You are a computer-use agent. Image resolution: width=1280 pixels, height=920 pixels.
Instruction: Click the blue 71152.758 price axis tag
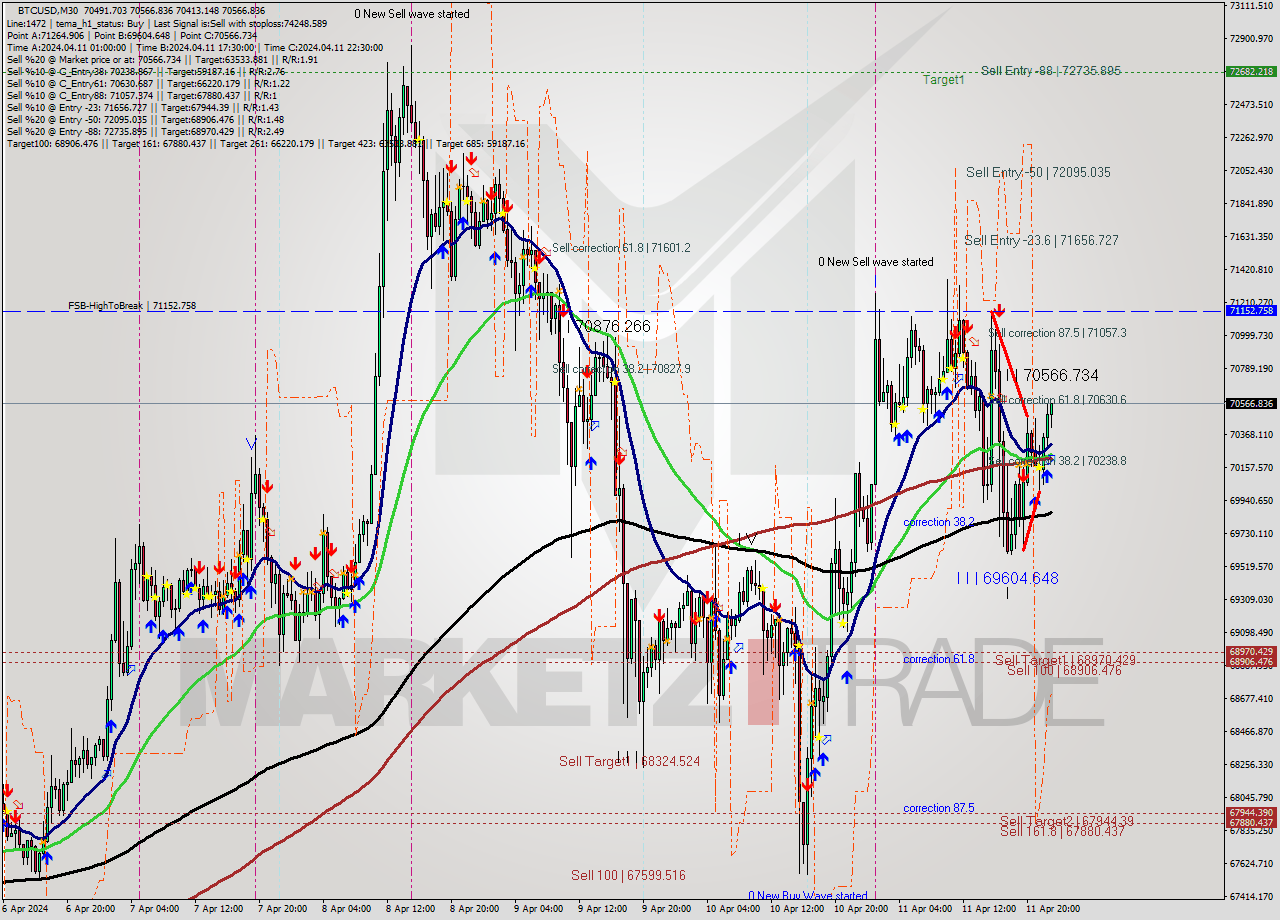pos(1251,310)
